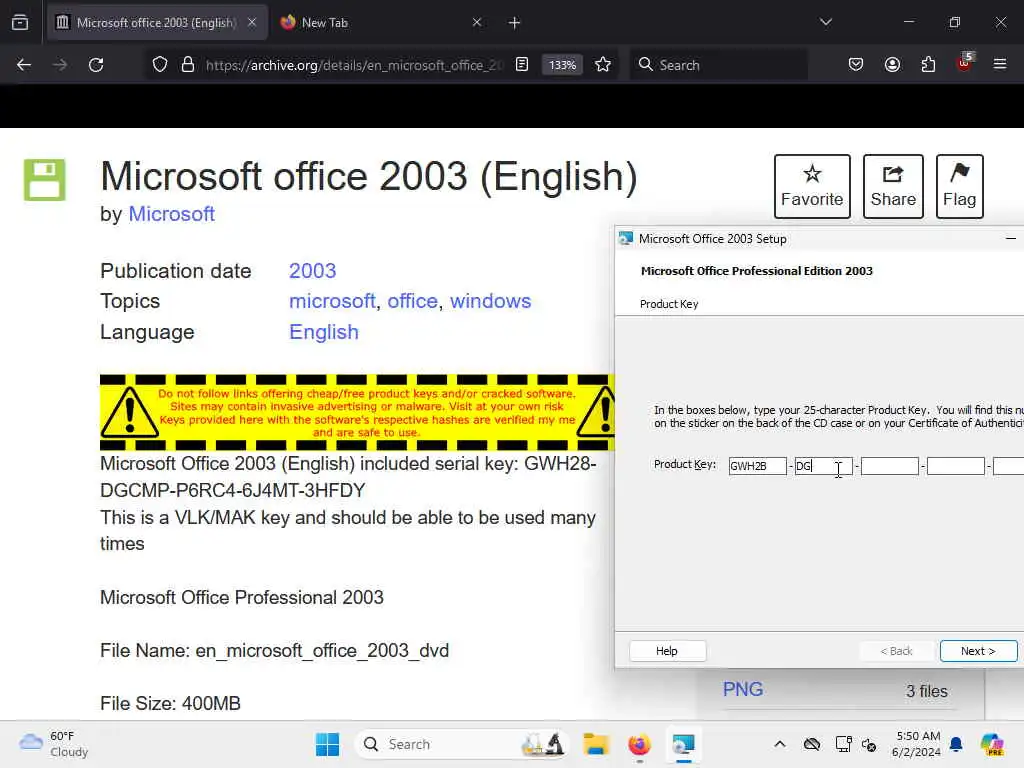Minimize the Office 2003 Setup window

coord(1010,238)
